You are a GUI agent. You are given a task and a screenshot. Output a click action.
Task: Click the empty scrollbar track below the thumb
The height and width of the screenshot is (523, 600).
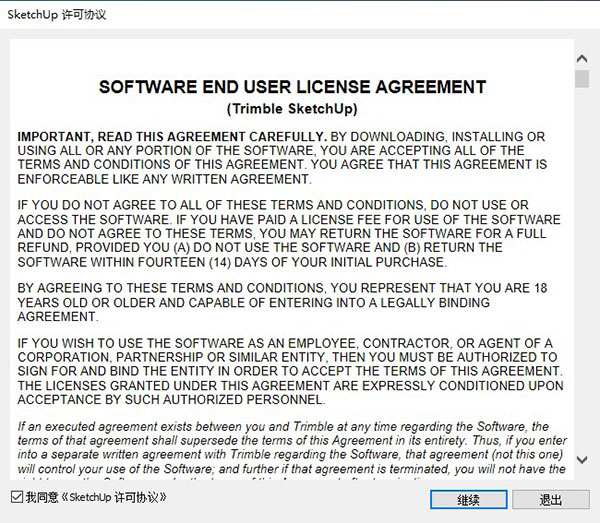(x=582, y=268)
